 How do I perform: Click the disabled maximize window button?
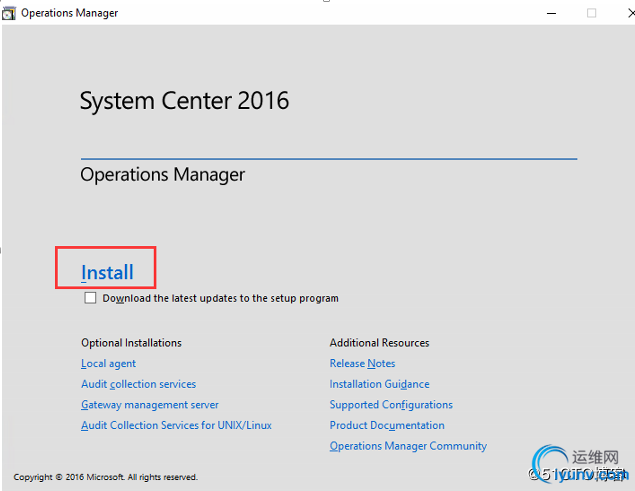[591, 13]
